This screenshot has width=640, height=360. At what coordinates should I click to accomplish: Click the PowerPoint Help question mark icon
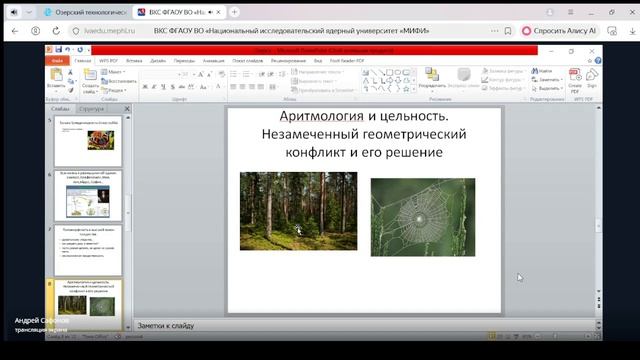pyautogui.click(x=598, y=60)
